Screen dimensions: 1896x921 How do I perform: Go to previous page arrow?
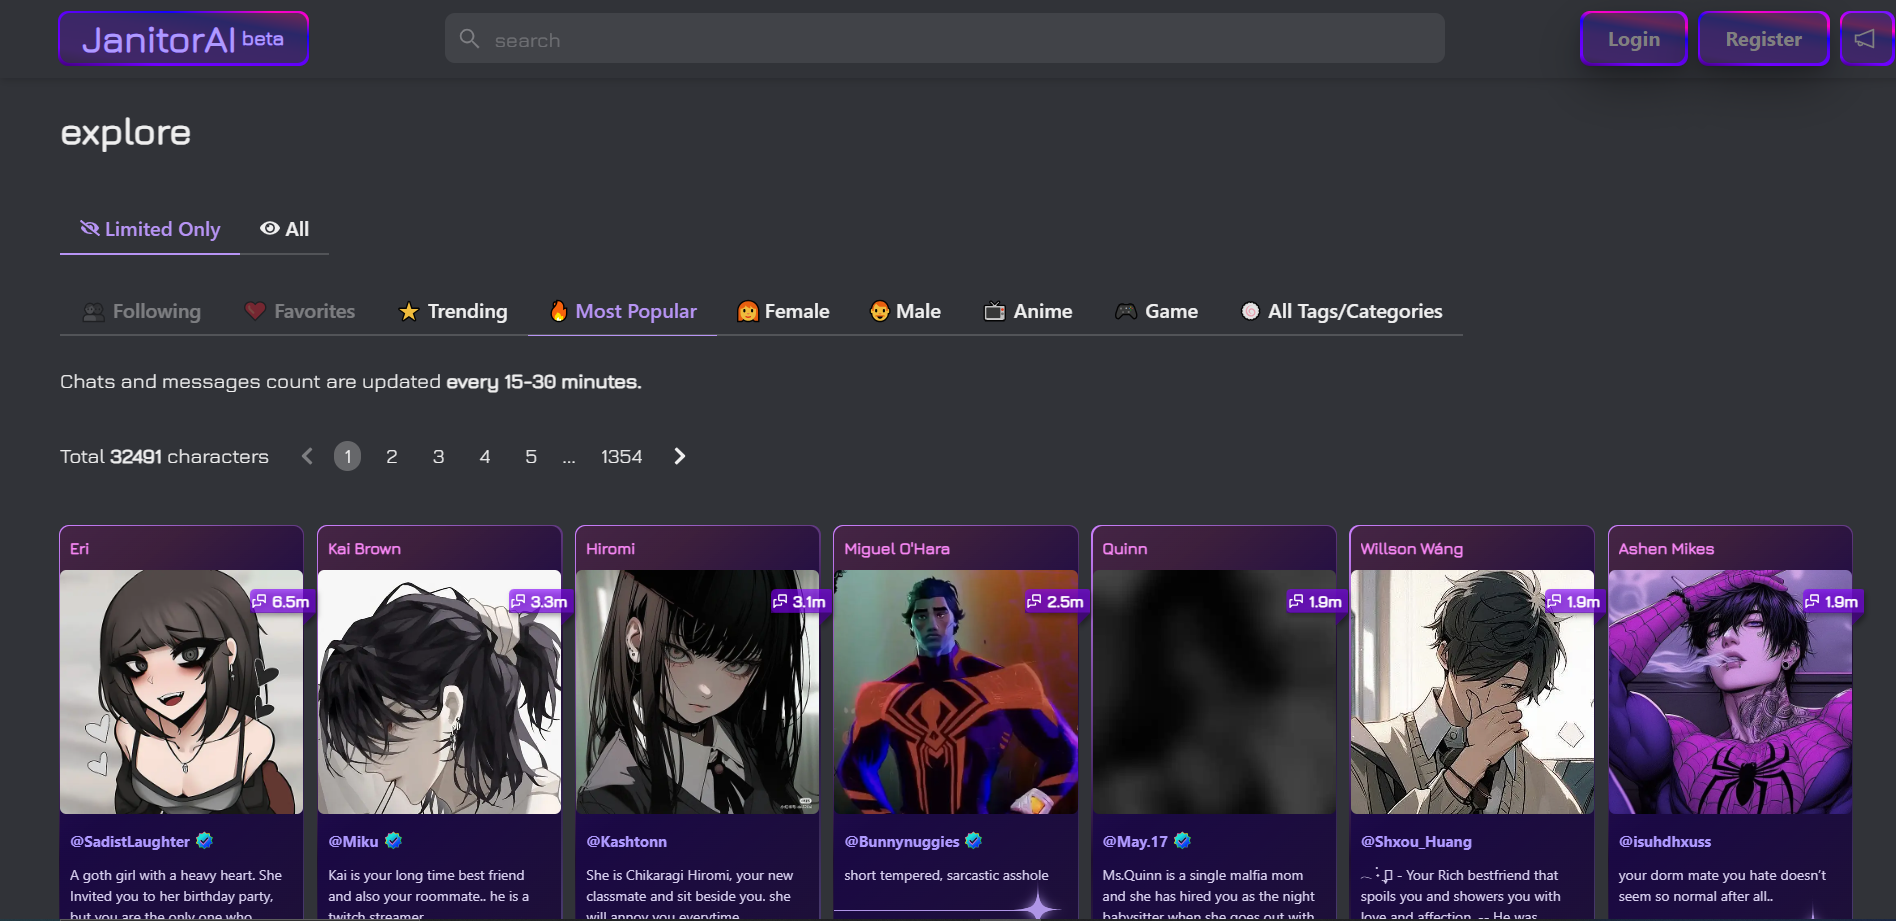tap(307, 456)
